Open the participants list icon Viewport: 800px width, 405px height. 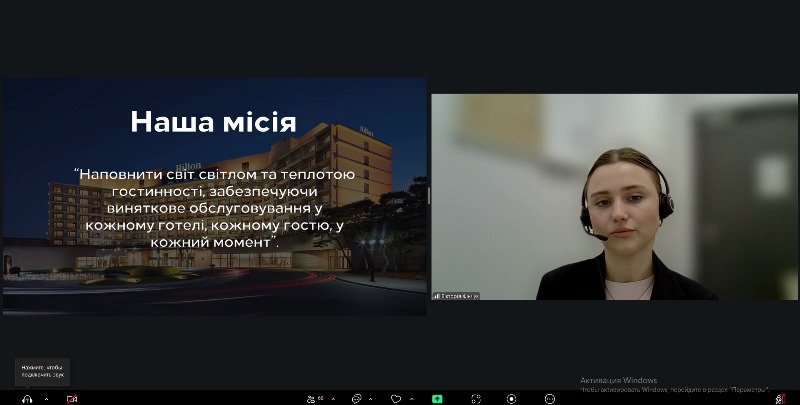(x=311, y=399)
